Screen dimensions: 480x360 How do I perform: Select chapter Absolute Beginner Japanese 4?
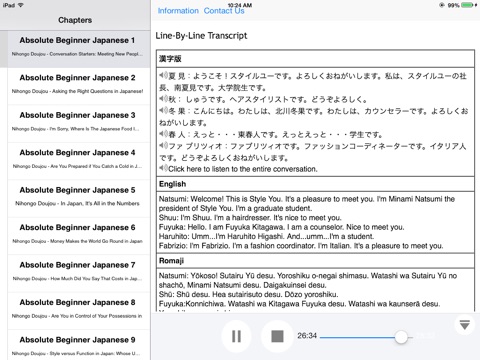tap(79, 161)
